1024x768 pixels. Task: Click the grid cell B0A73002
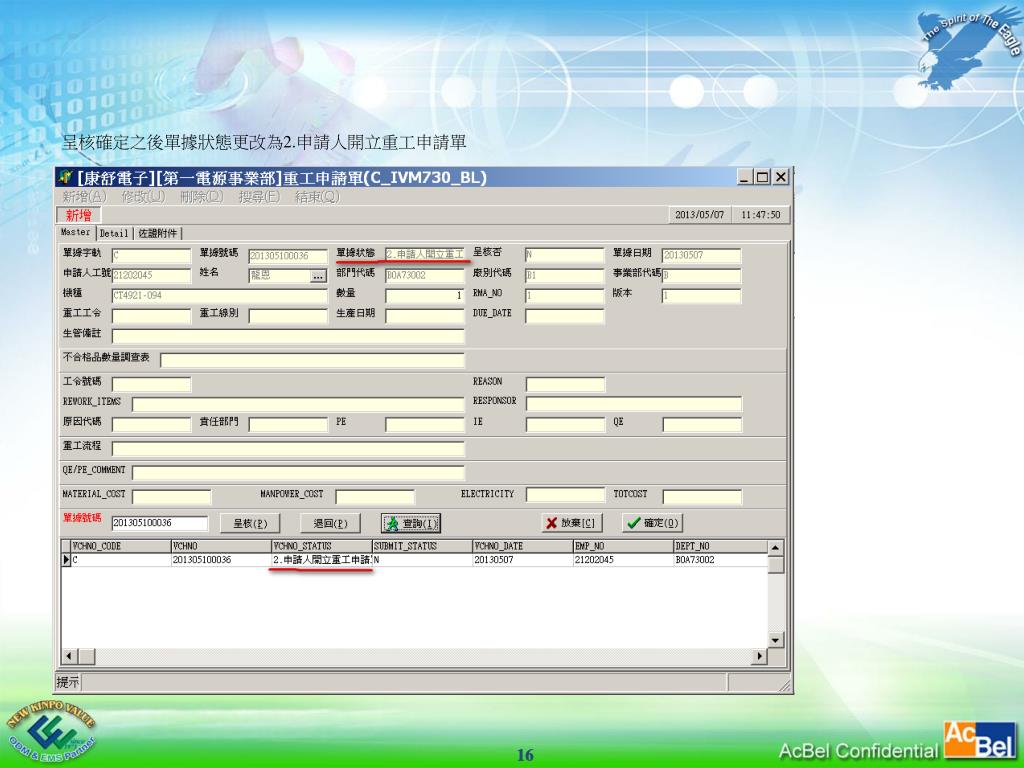click(720, 560)
